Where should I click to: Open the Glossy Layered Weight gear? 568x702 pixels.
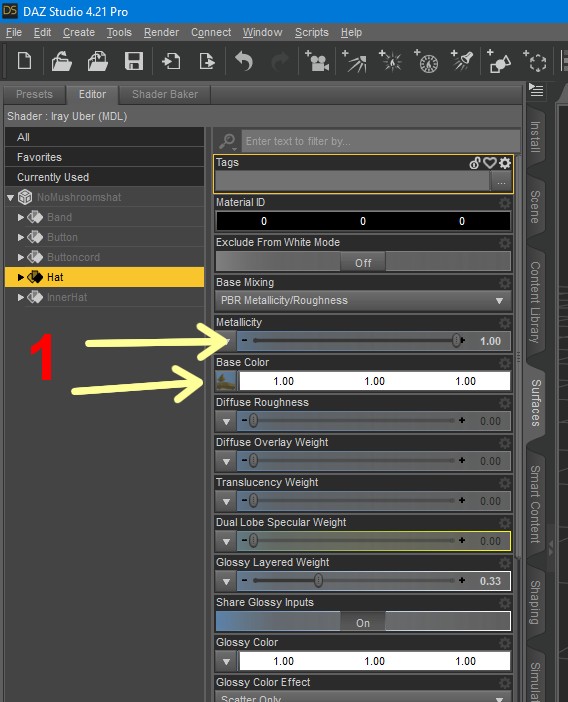505,563
